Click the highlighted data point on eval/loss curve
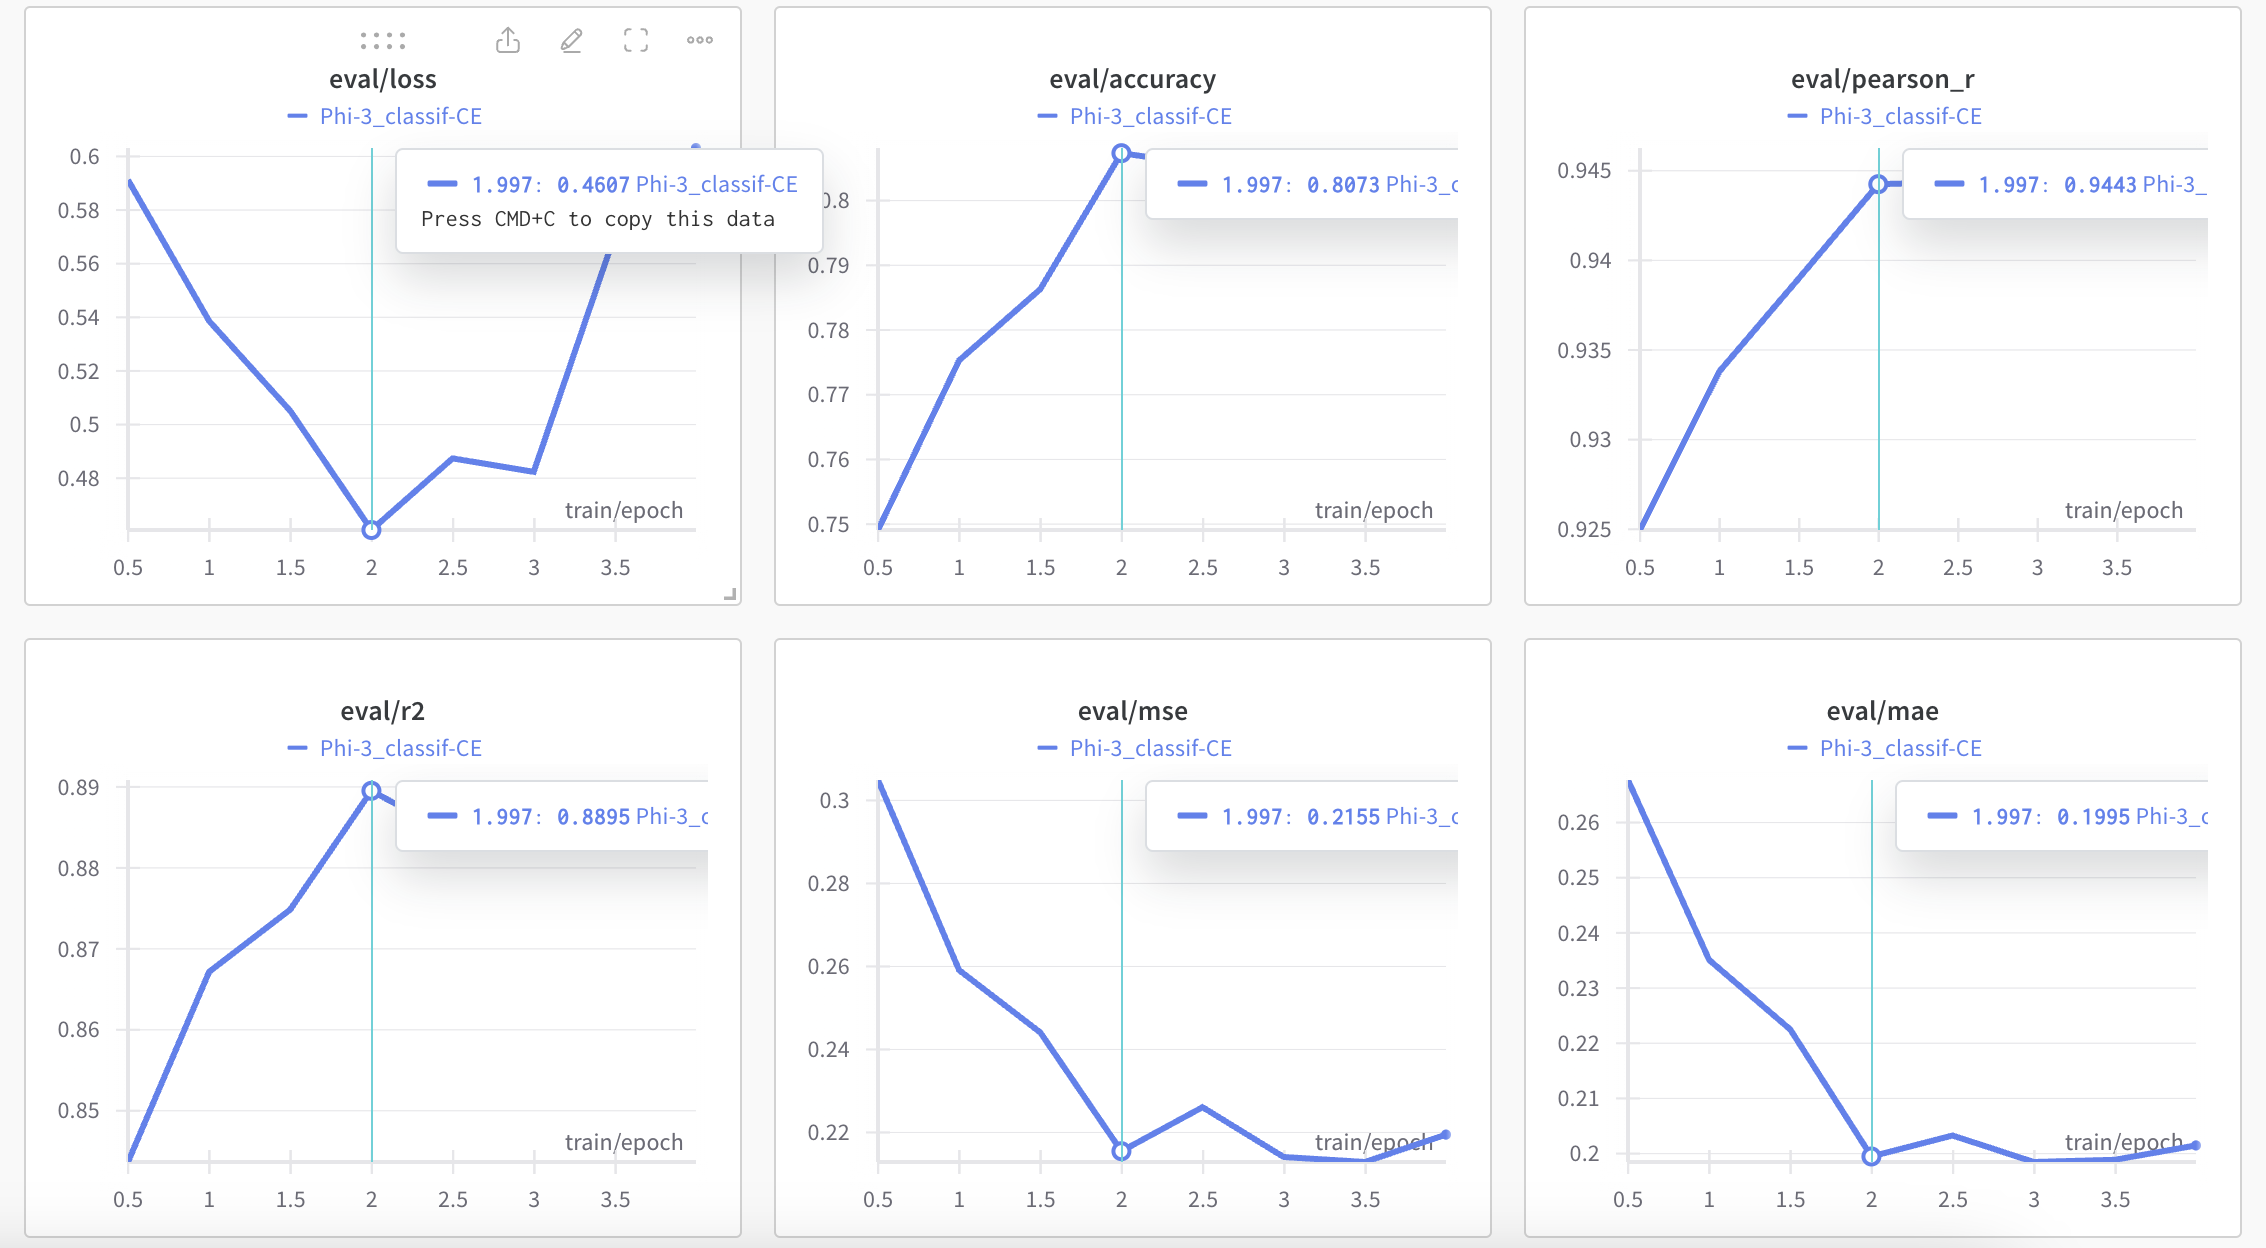Screen dimensions: 2266x1248 371,530
